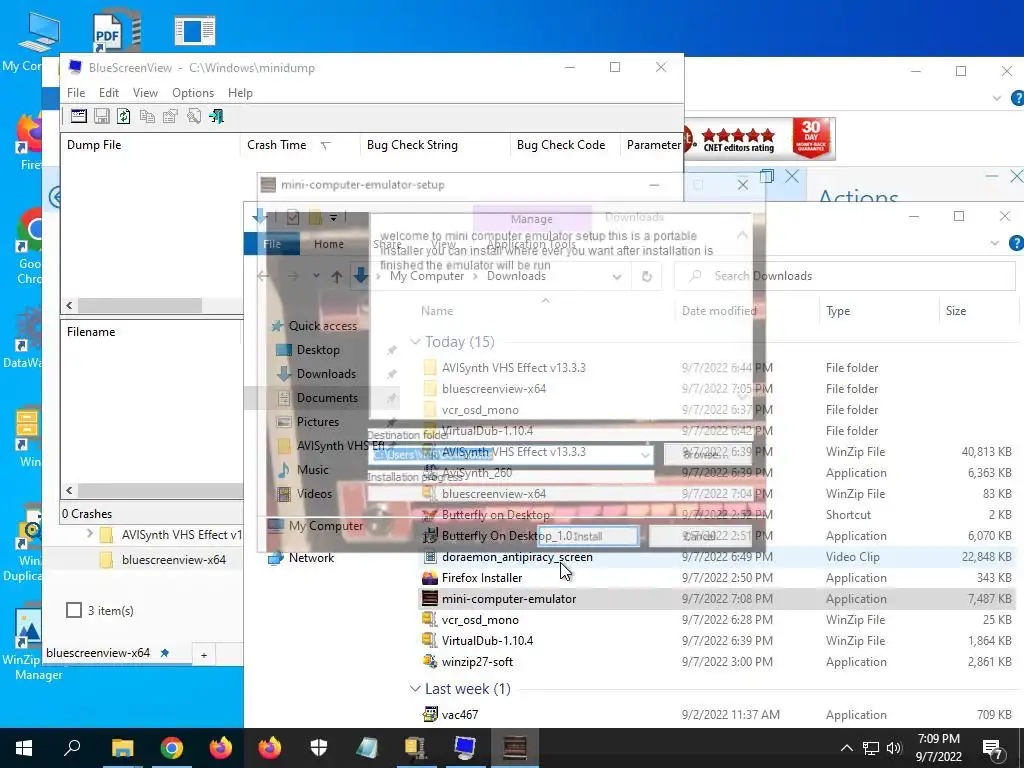This screenshot has width=1024, height=768.
Task: Open the Options menu in BlueScreenView
Action: (193, 93)
